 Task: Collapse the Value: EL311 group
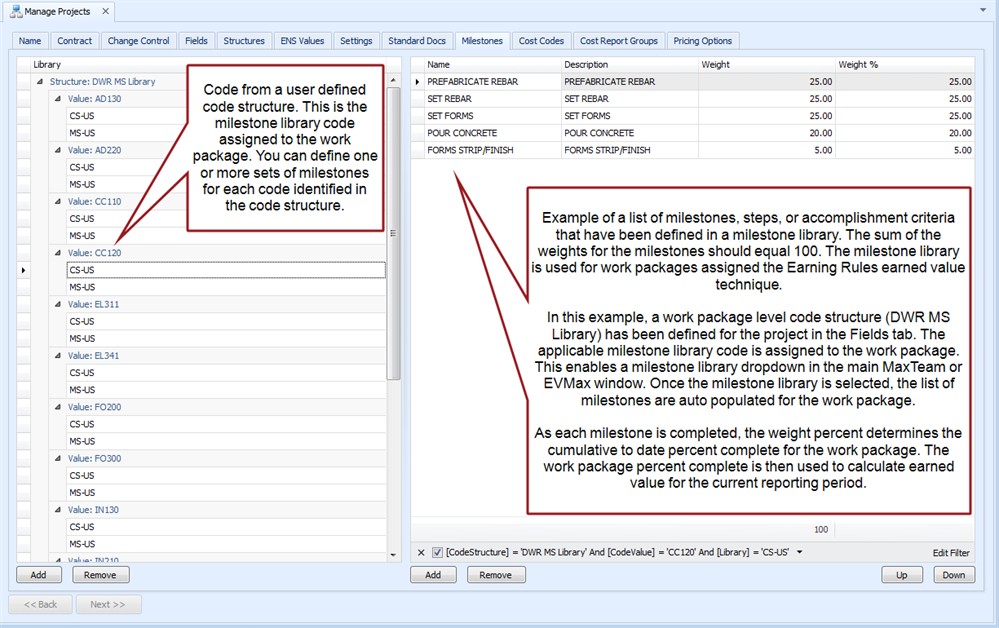[x=58, y=304]
